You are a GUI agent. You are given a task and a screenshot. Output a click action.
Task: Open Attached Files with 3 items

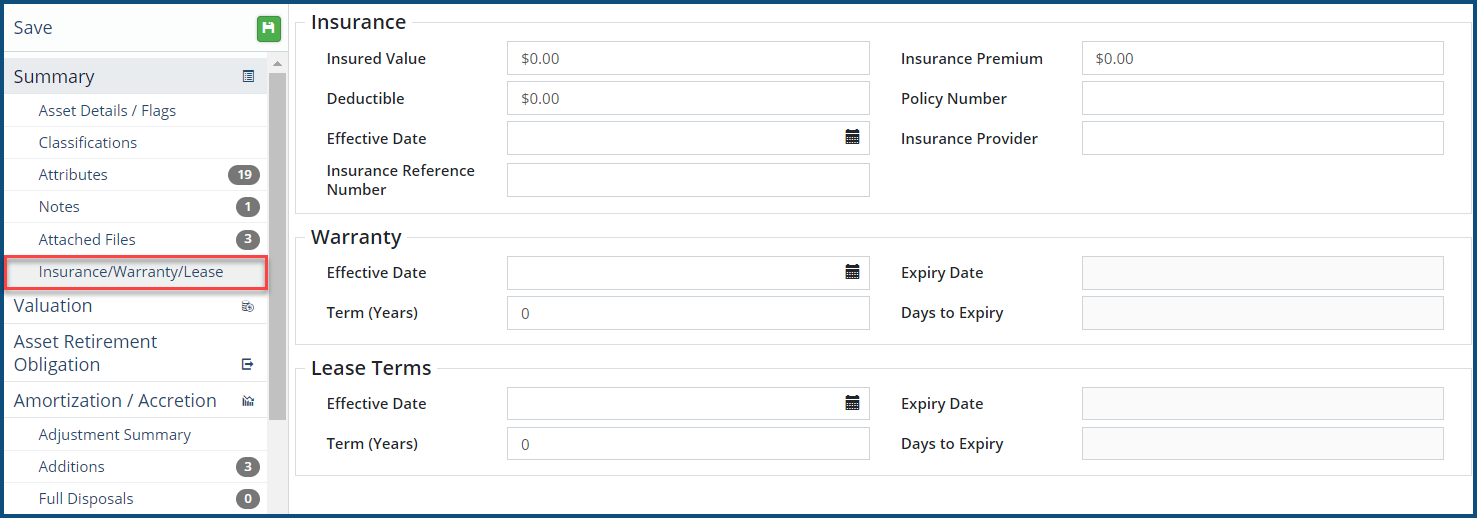(x=87, y=240)
